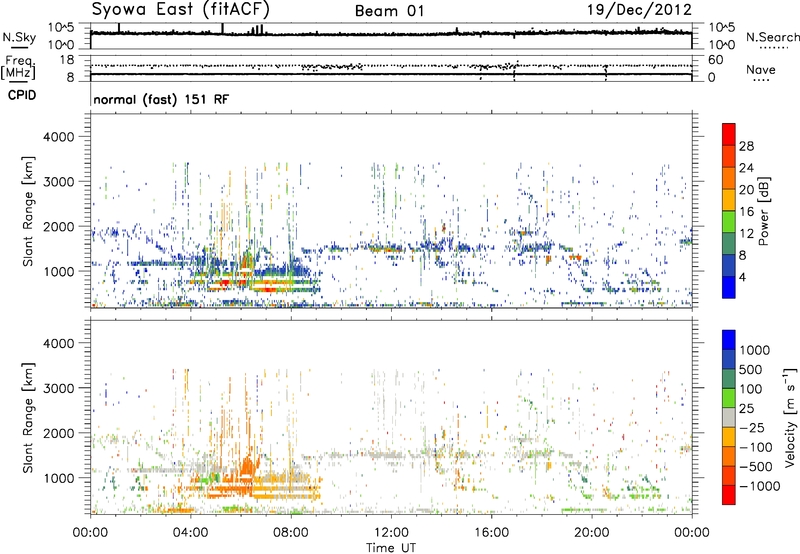This screenshot has width=800, height=554.
Task: Click the gray band of velocity colorbar
Action: (x=729, y=417)
